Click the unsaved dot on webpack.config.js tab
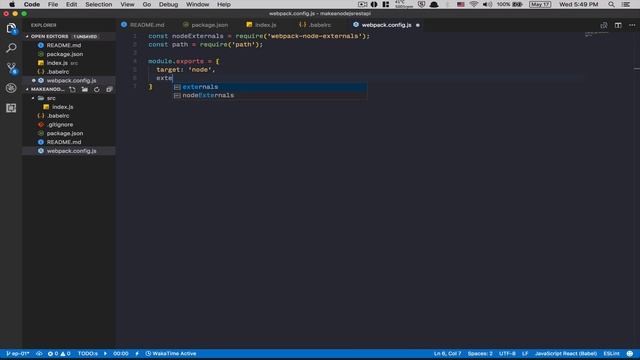This screenshot has width=640, height=360. click(418, 25)
